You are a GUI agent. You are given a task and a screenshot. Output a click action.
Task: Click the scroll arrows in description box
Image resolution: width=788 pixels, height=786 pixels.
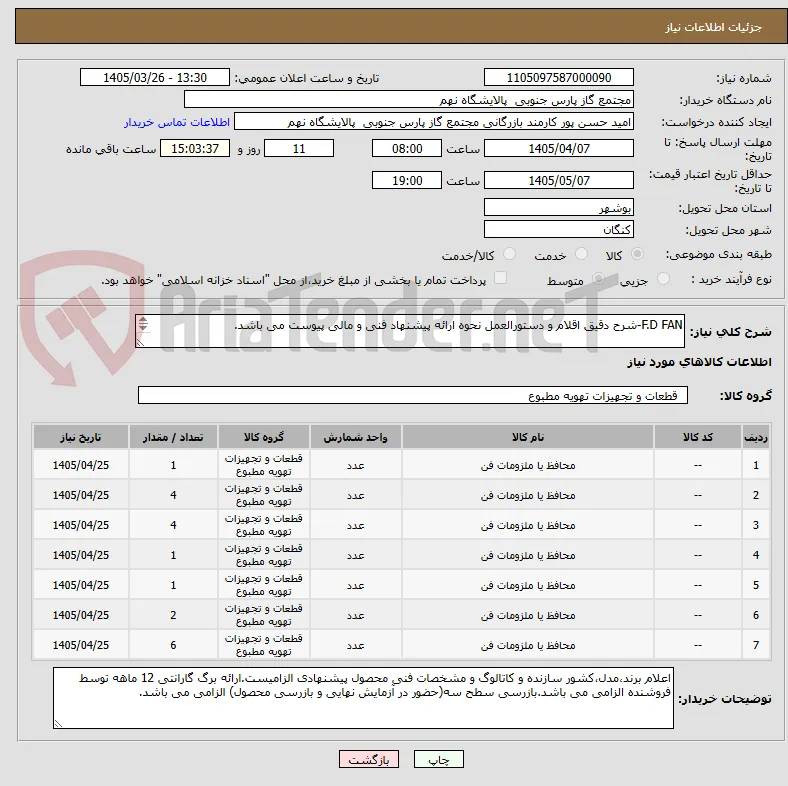(x=143, y=324)
